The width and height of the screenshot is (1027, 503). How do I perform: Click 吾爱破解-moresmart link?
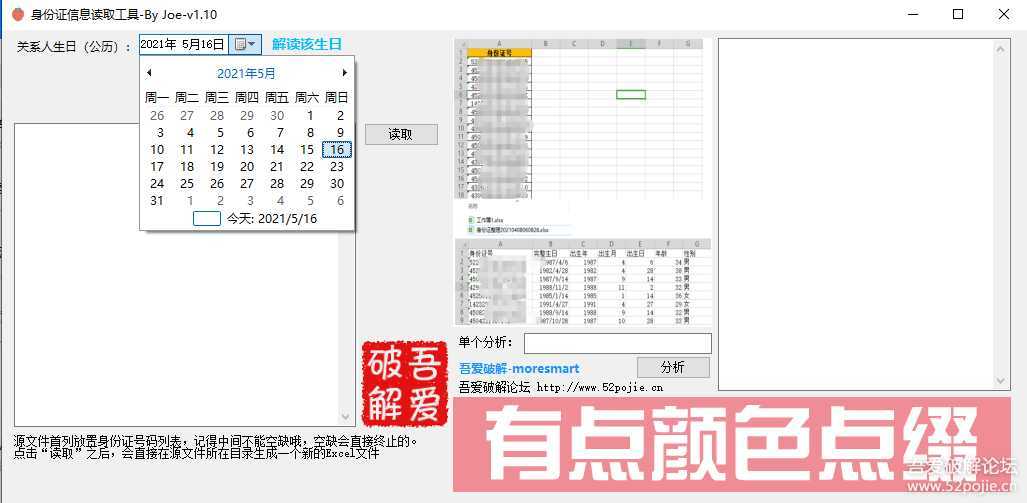pos(519,369)
